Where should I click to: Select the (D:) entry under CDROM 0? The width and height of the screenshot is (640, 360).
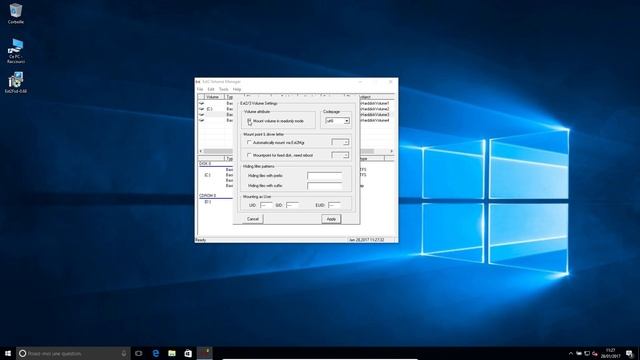click(208, 202)
